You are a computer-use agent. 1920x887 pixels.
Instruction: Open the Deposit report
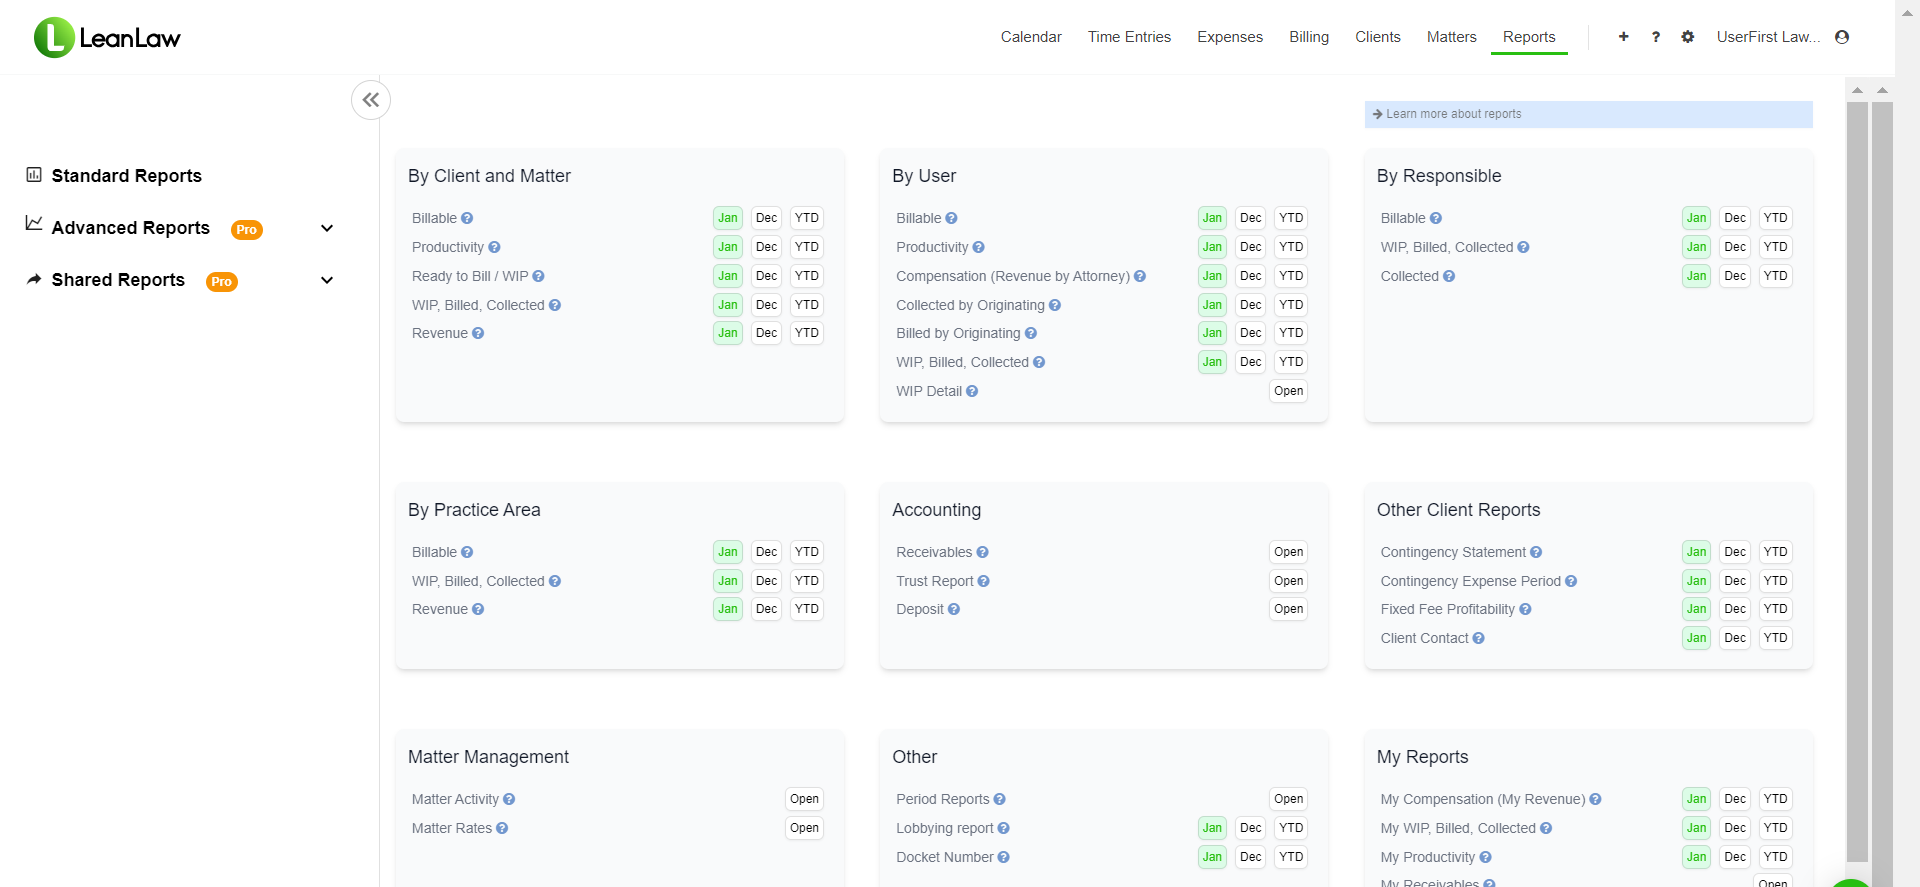pos(1289,609)
